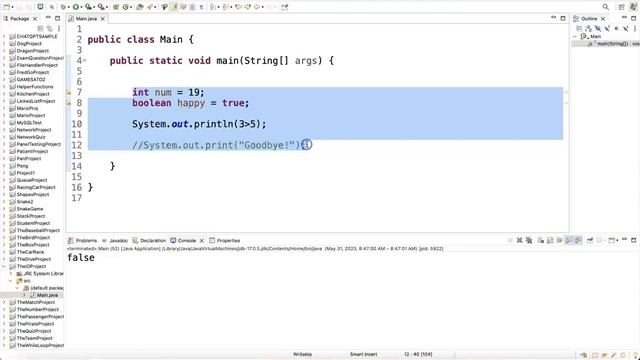Close the Main.java editor tab
Viewport: 640px width, 360px height.
coord(103,19)
